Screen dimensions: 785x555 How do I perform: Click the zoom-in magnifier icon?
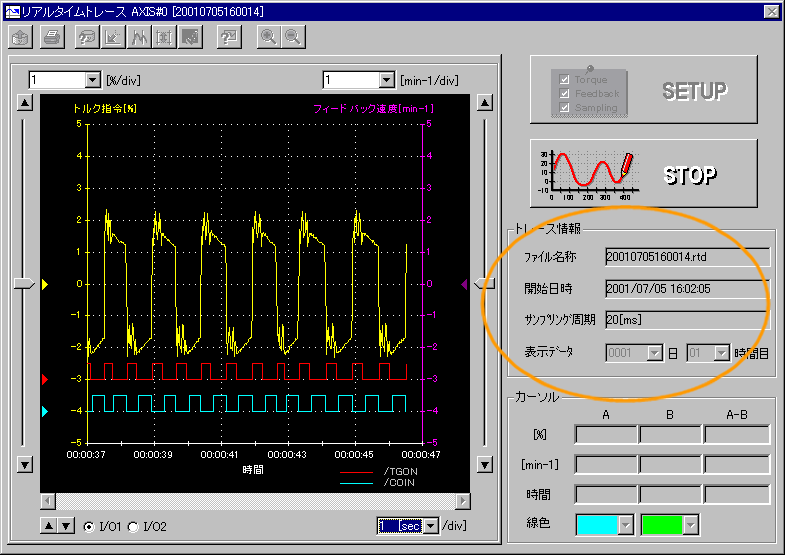[x=268, y=37]
